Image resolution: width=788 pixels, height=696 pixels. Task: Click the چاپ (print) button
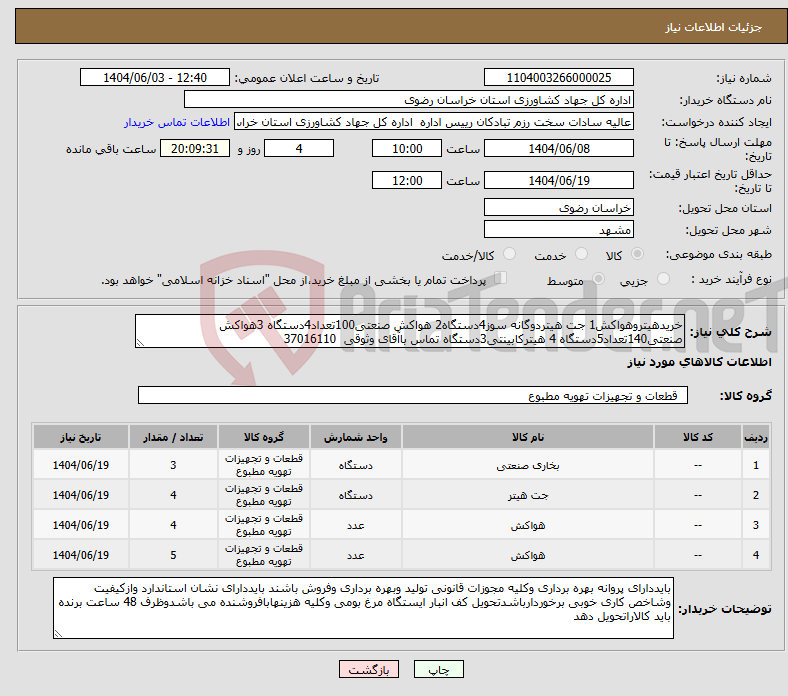pos(438,669)
